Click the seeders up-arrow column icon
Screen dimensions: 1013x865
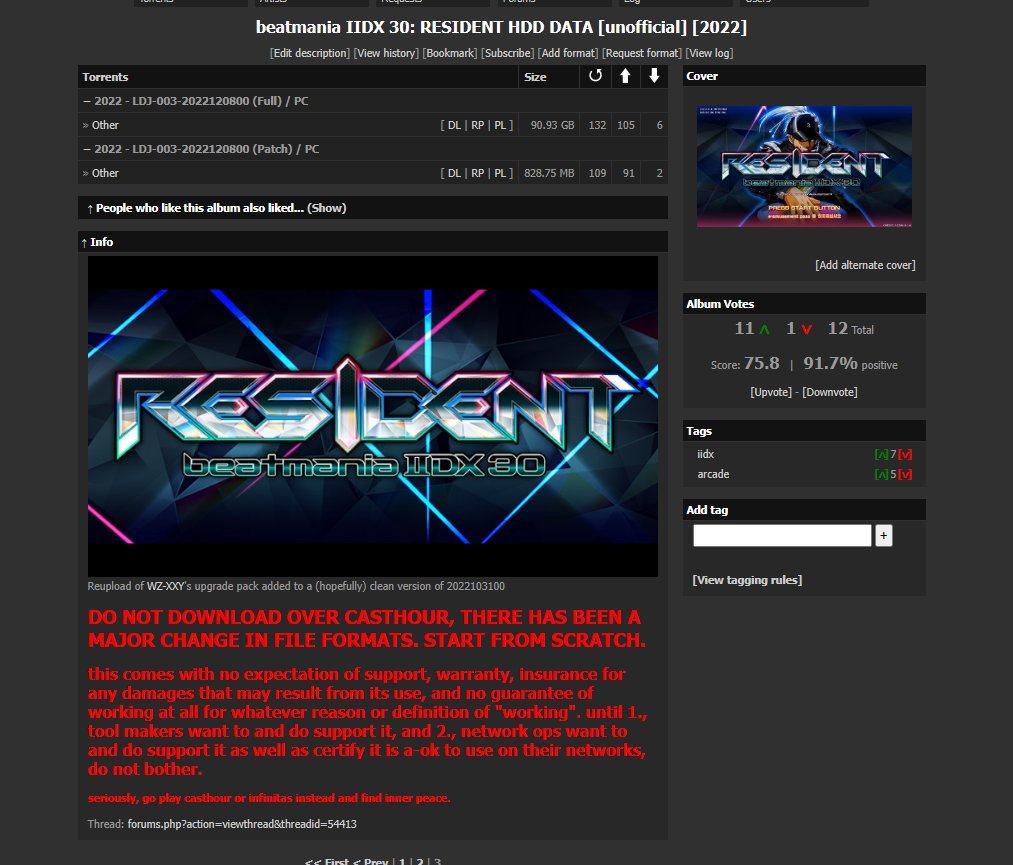click(625, 76)
